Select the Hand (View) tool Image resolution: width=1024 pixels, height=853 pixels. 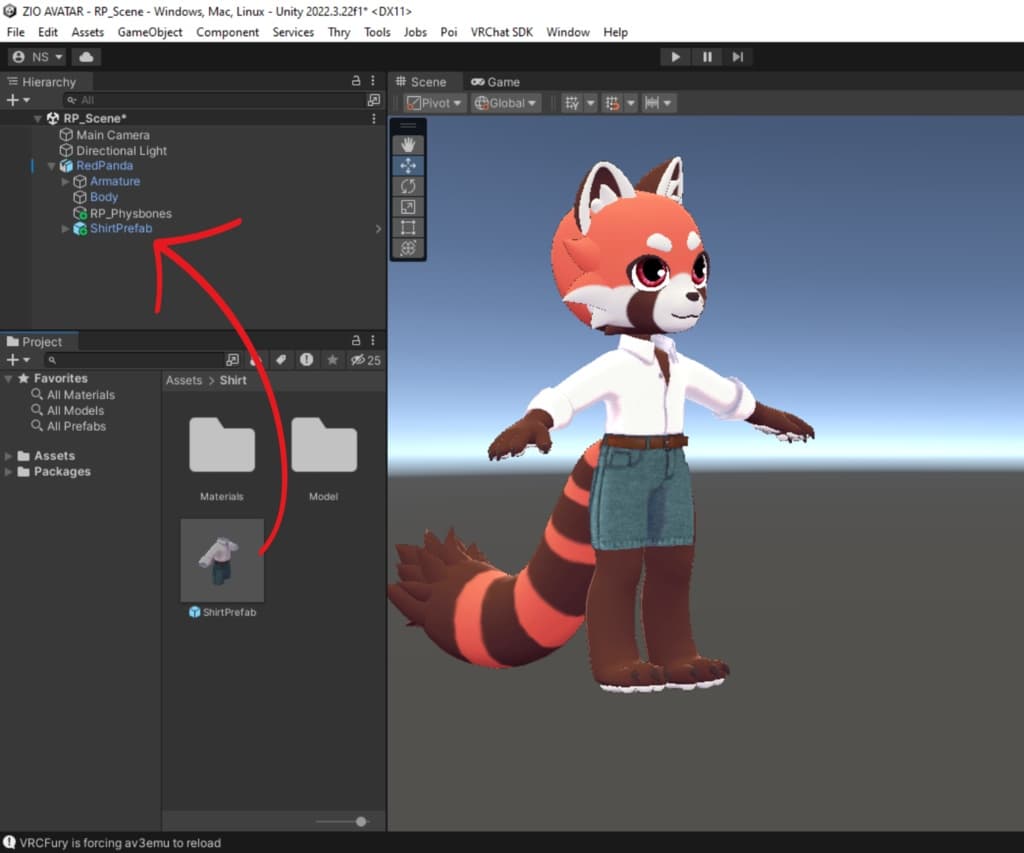408,146
